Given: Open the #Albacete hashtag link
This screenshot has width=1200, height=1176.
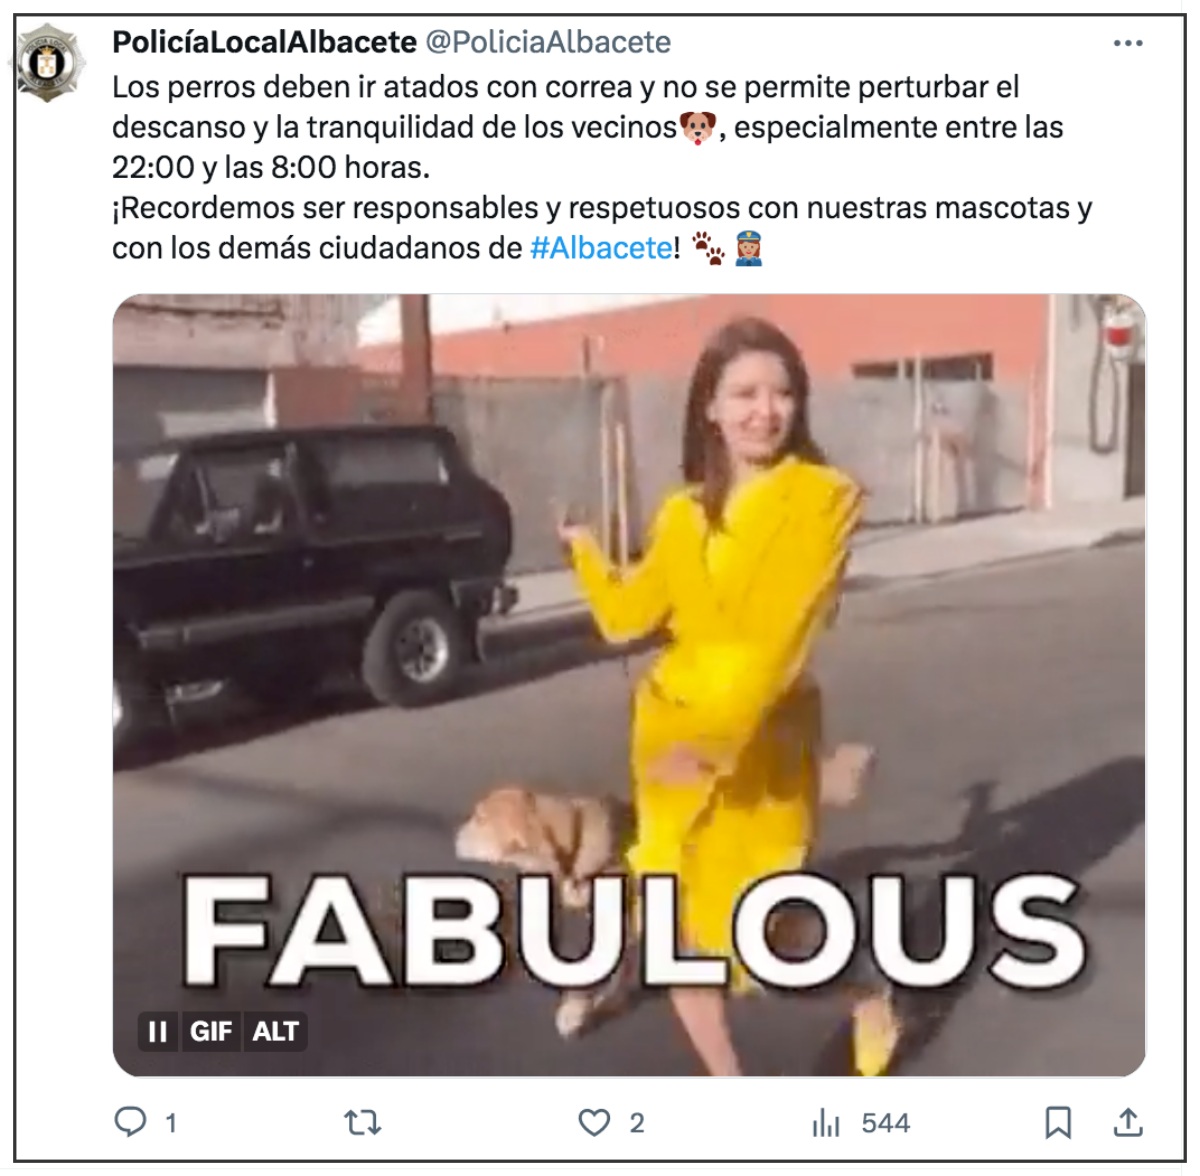Looking at the screenshot, I should pos(601,247).
